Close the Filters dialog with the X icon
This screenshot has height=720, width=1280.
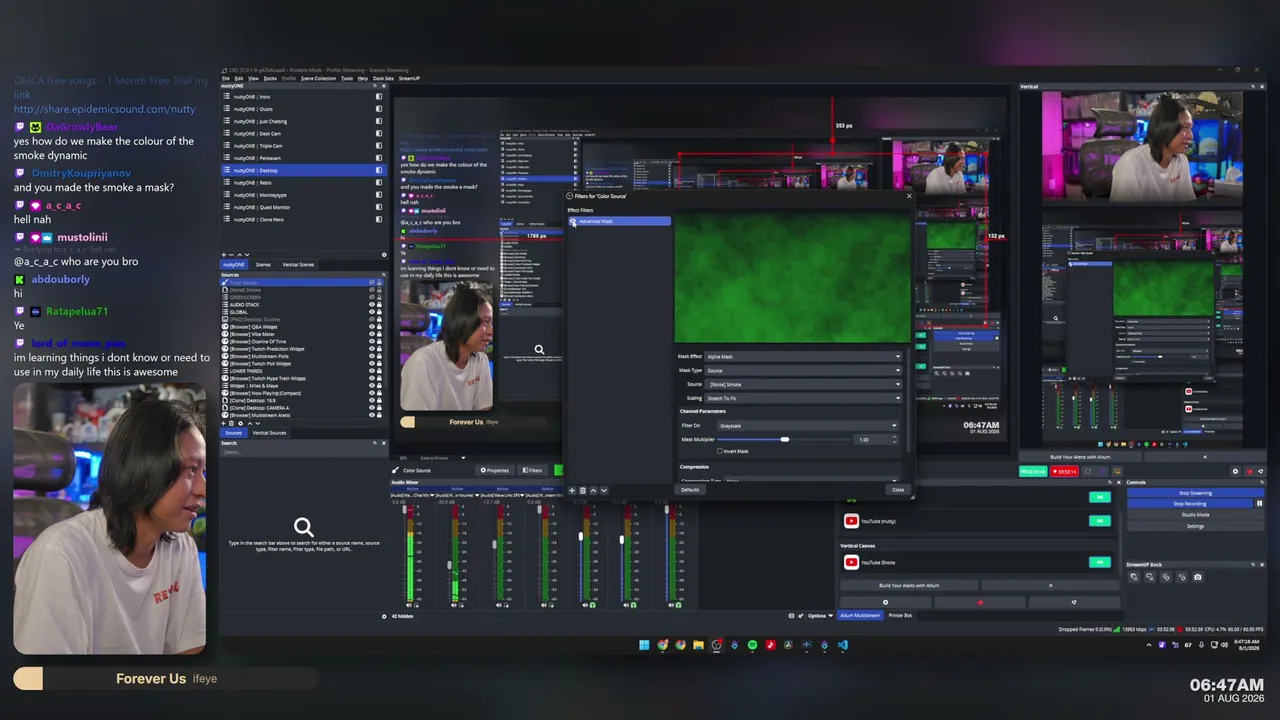[x=909, y=196]
